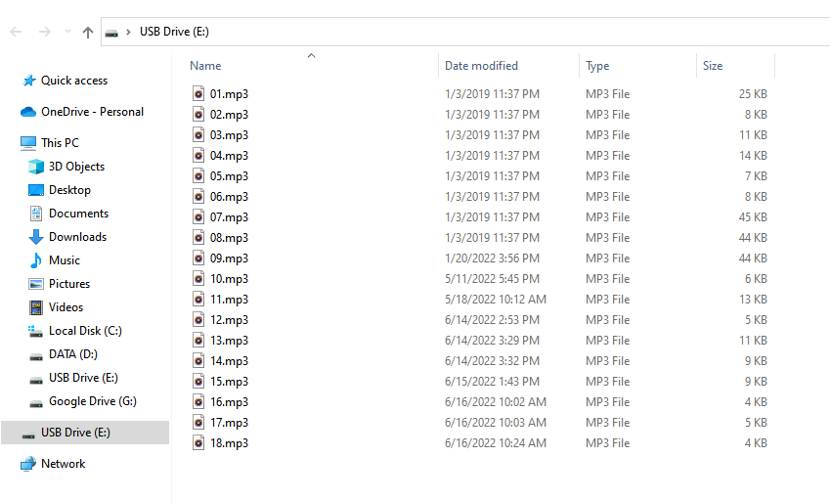
Task: Click the Downloads arrow icon
Action: (x=36, y=237)
